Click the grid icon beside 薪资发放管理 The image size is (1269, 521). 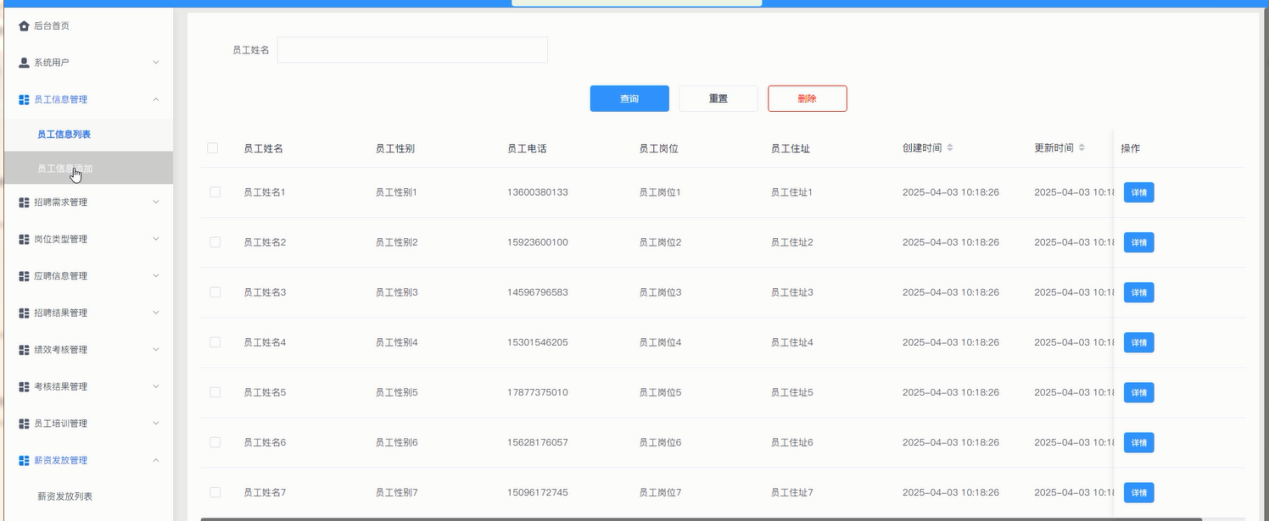[24, 460]
